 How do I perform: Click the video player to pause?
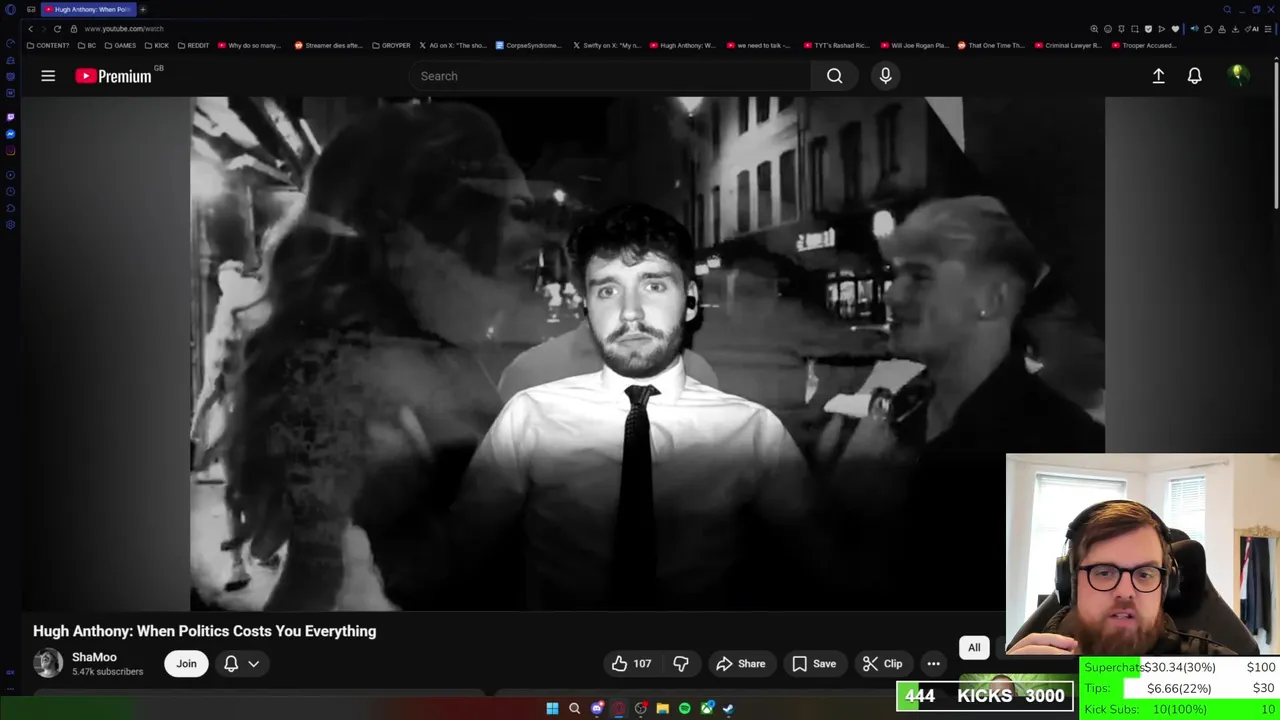[648, 353]
